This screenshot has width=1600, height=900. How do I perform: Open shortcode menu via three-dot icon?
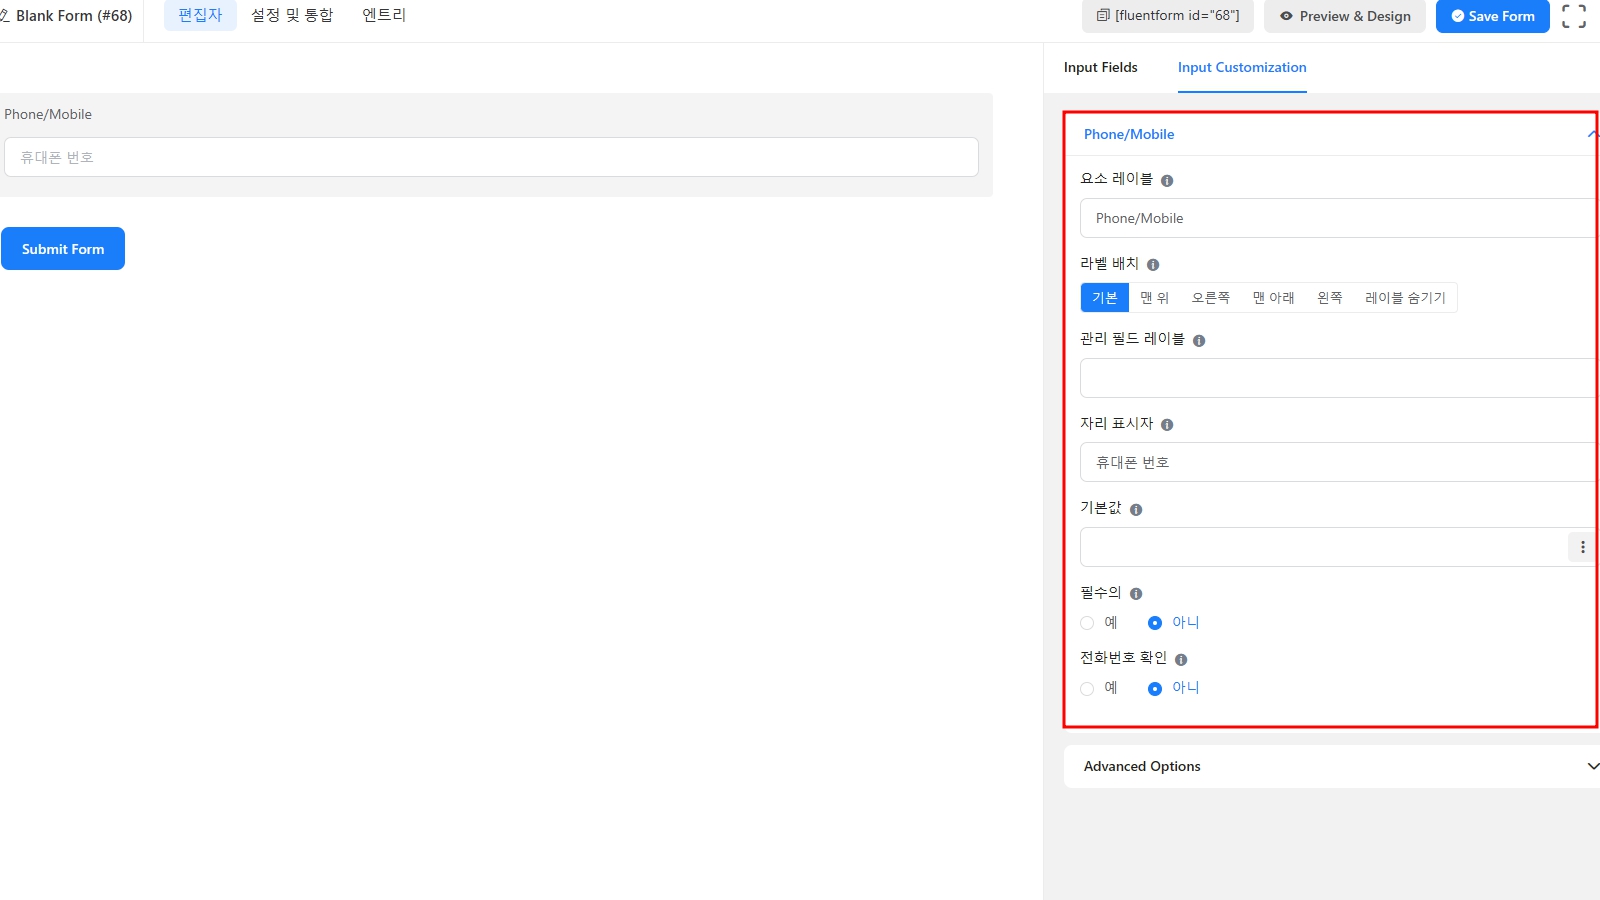pos(1582,547)
